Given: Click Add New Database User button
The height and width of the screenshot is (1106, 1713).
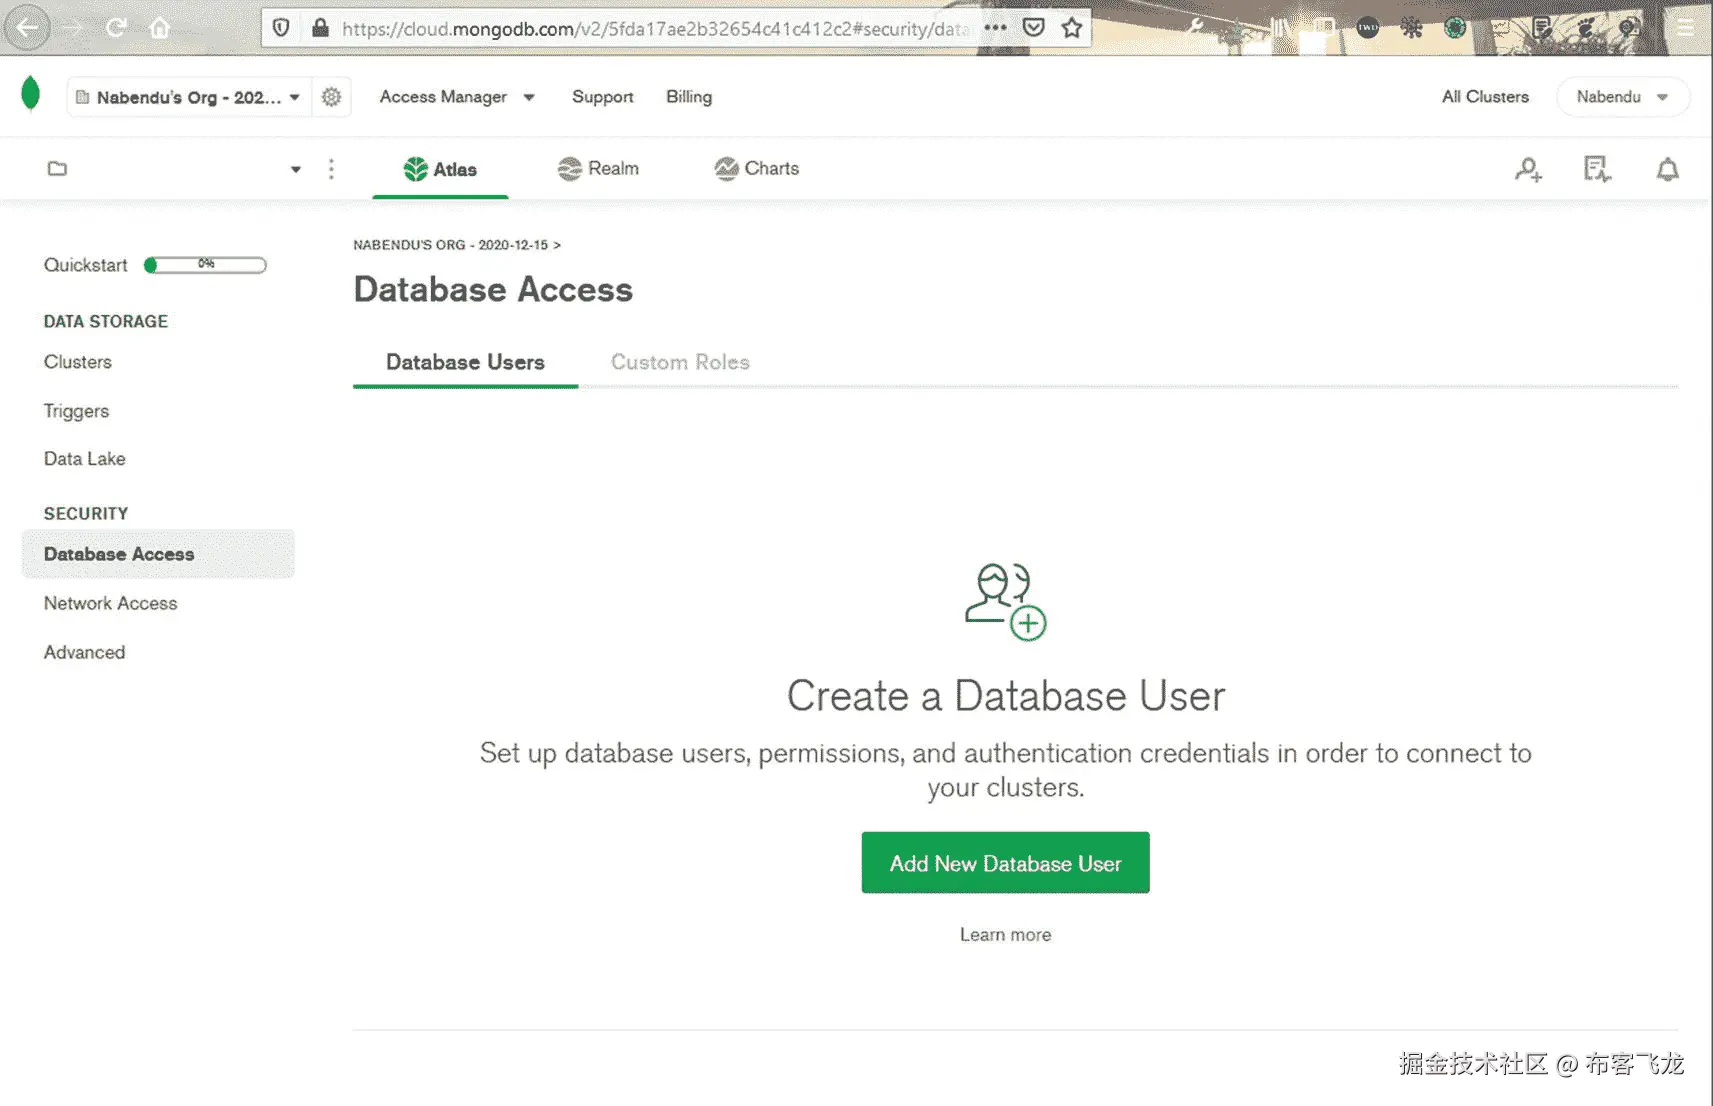Looking at the screenshot, I should [x=1005, y=863].
